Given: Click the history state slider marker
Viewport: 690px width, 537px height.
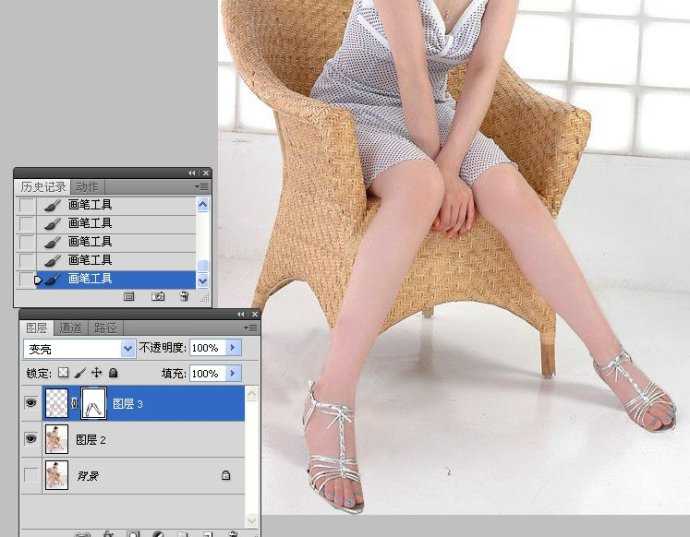Looking at the screenshot, I should coord(38,280).
